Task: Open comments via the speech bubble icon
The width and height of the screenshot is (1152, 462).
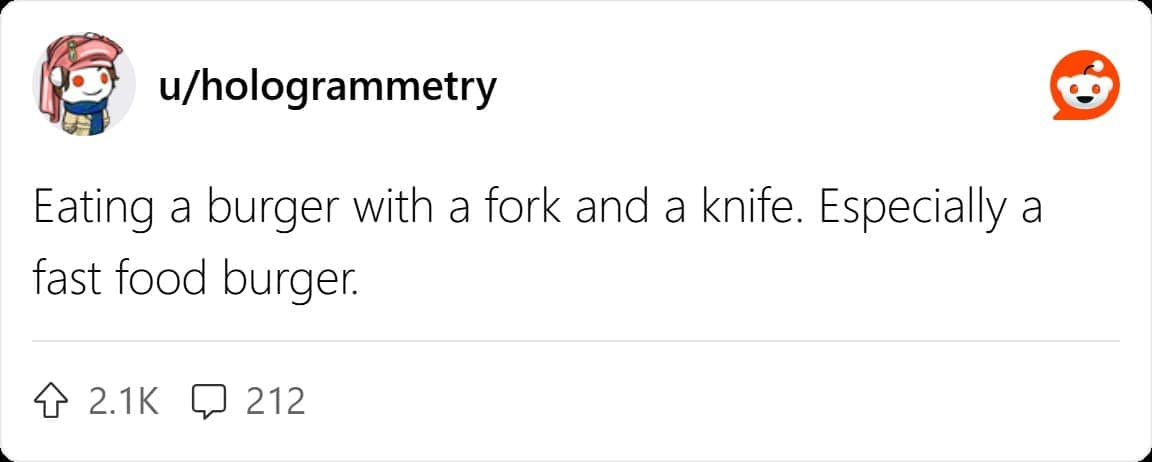Action: (x=209, y=401)
